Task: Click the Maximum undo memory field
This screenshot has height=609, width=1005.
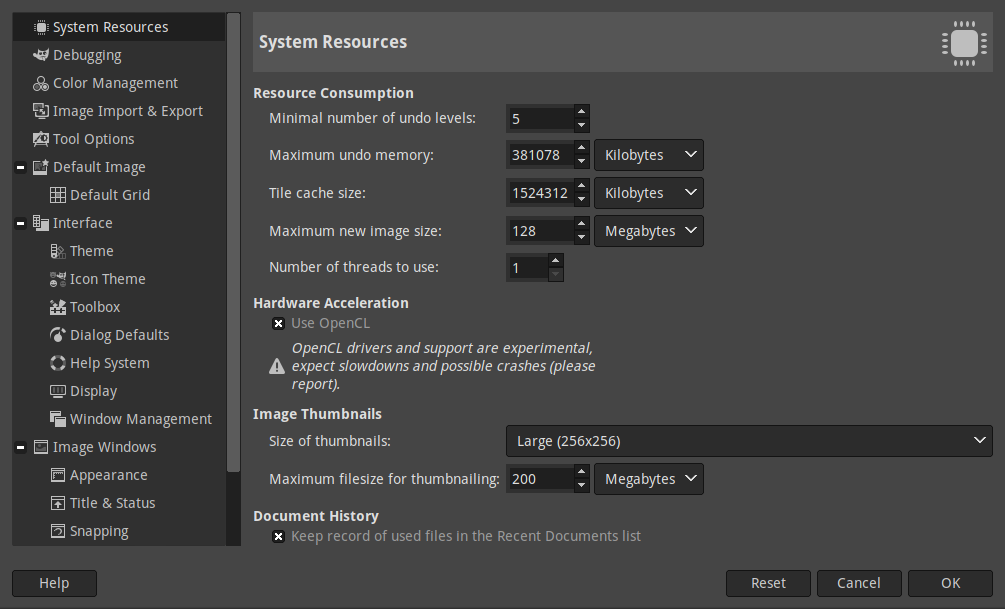Action: 540,155
